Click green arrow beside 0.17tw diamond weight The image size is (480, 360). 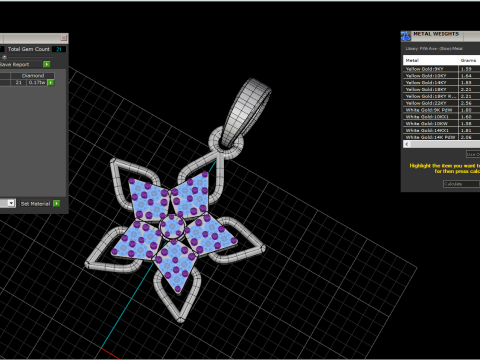click(x=51, y=82)
